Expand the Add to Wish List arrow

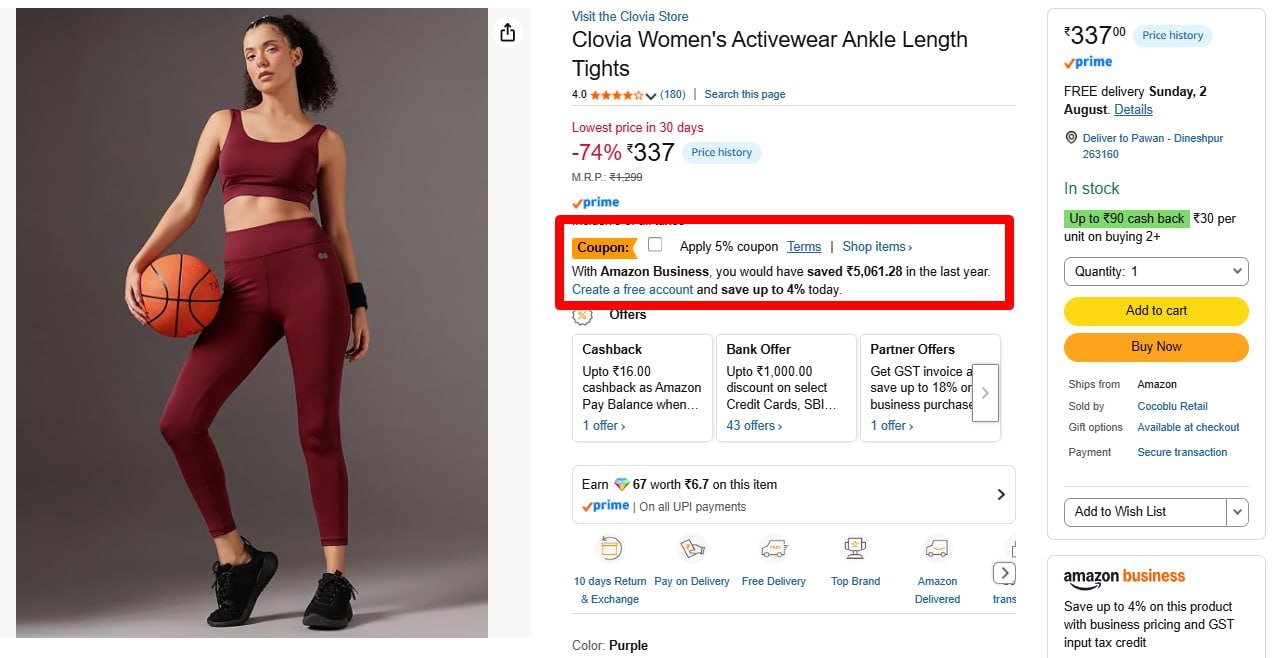(1238, 512)
